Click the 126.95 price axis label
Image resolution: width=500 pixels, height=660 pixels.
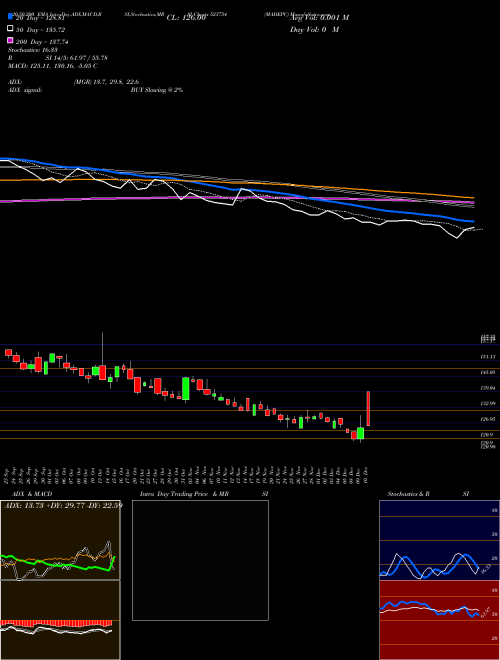488,419
